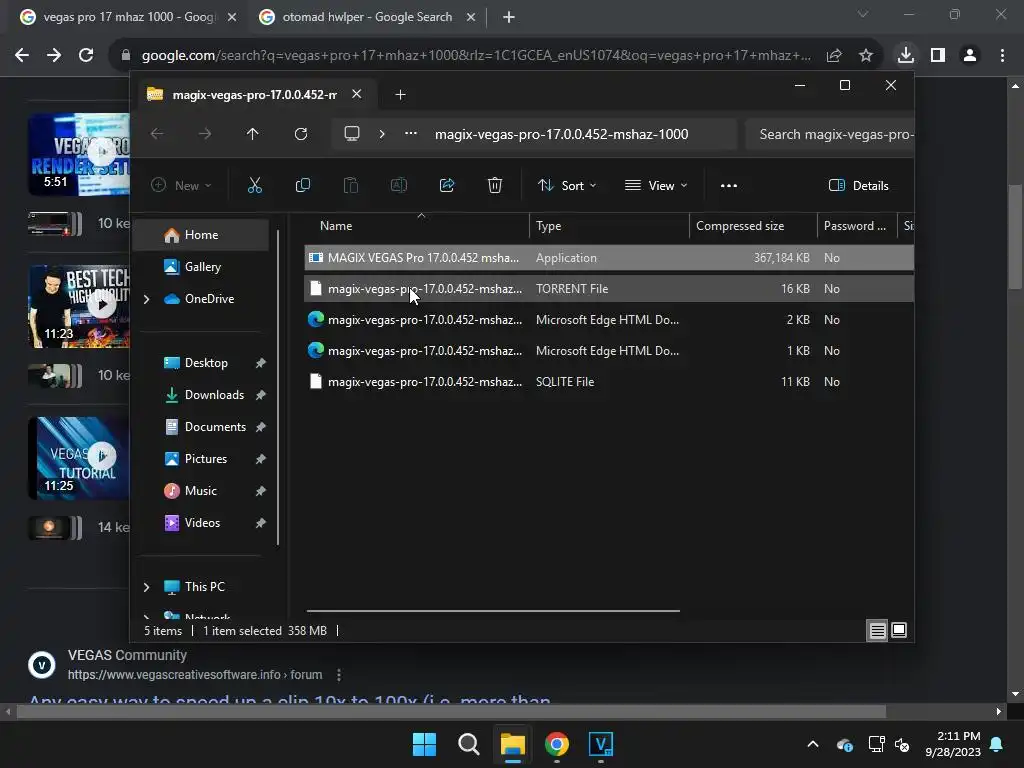Select the TORRENT File row
This screenshot has height=768, width=1024.
tap(609, 289)
